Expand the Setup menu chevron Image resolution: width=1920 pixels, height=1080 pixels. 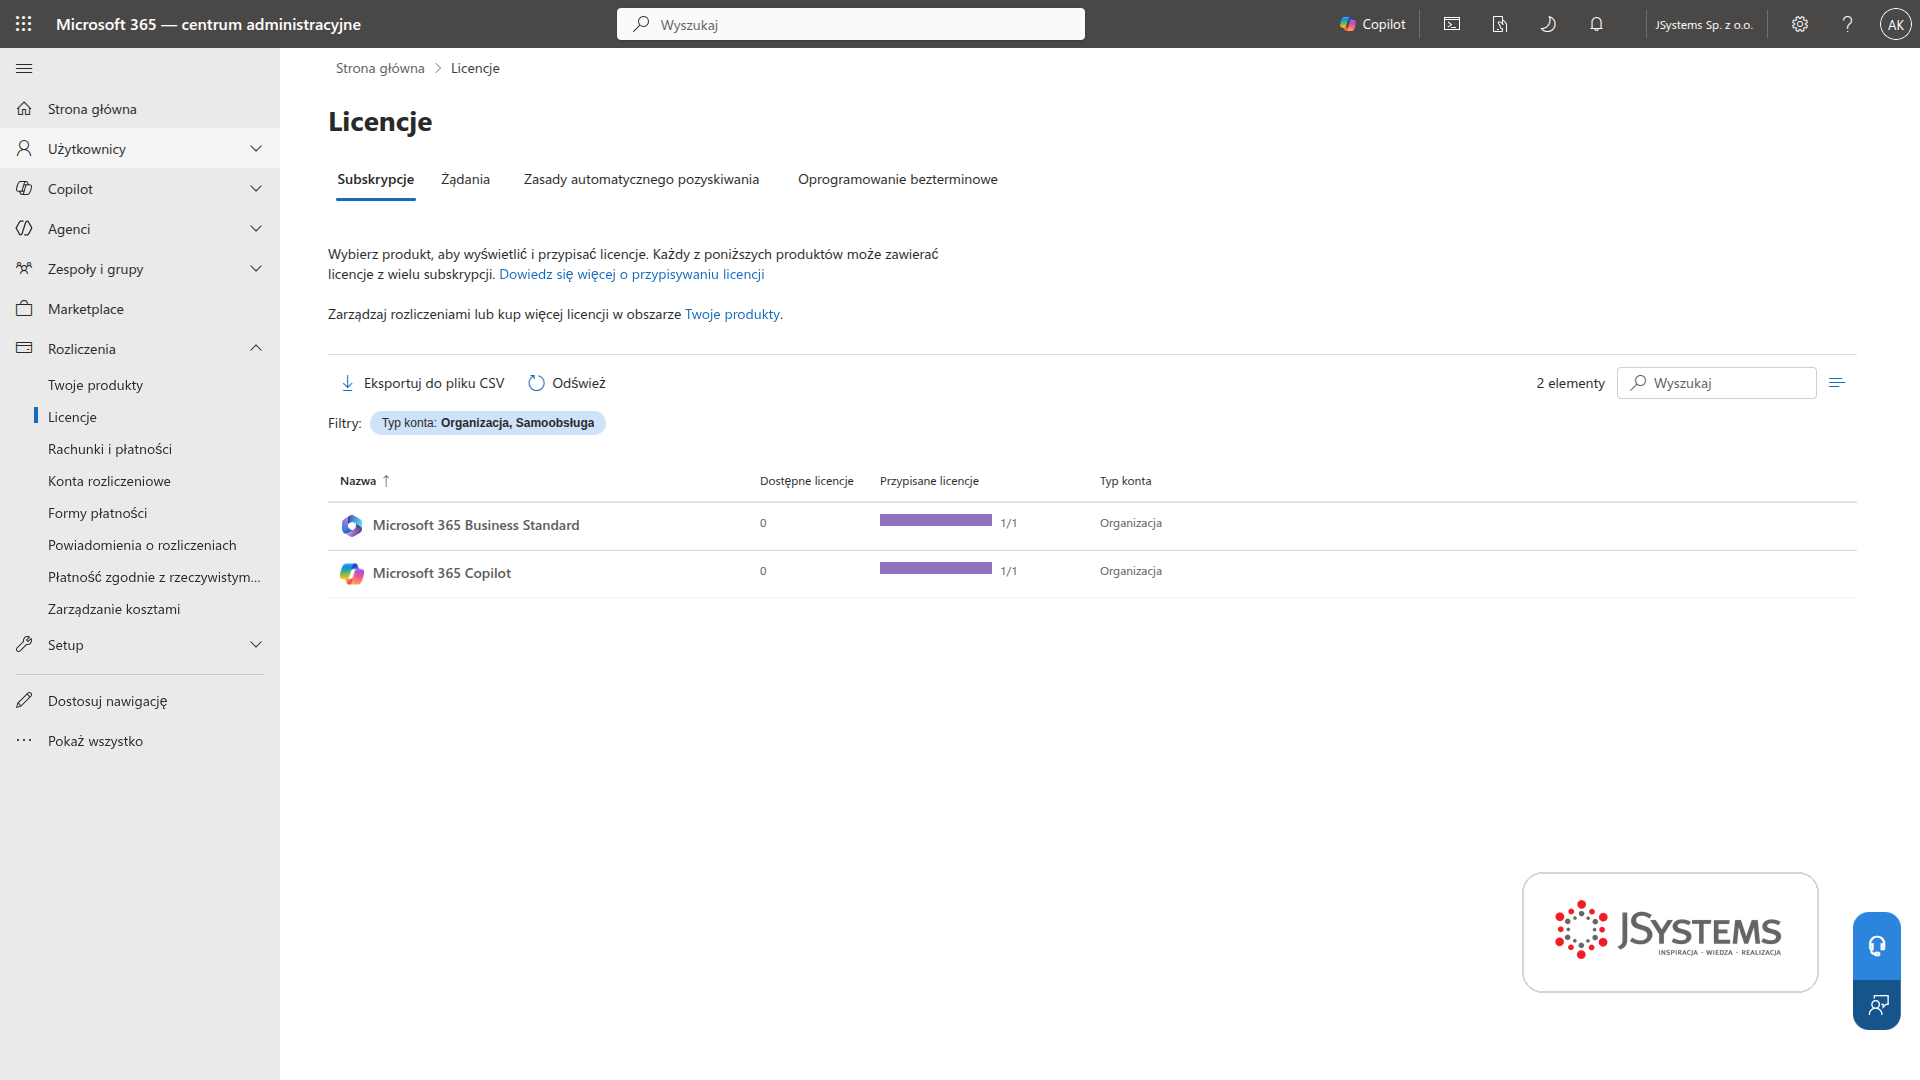click(x=256, y=644)
